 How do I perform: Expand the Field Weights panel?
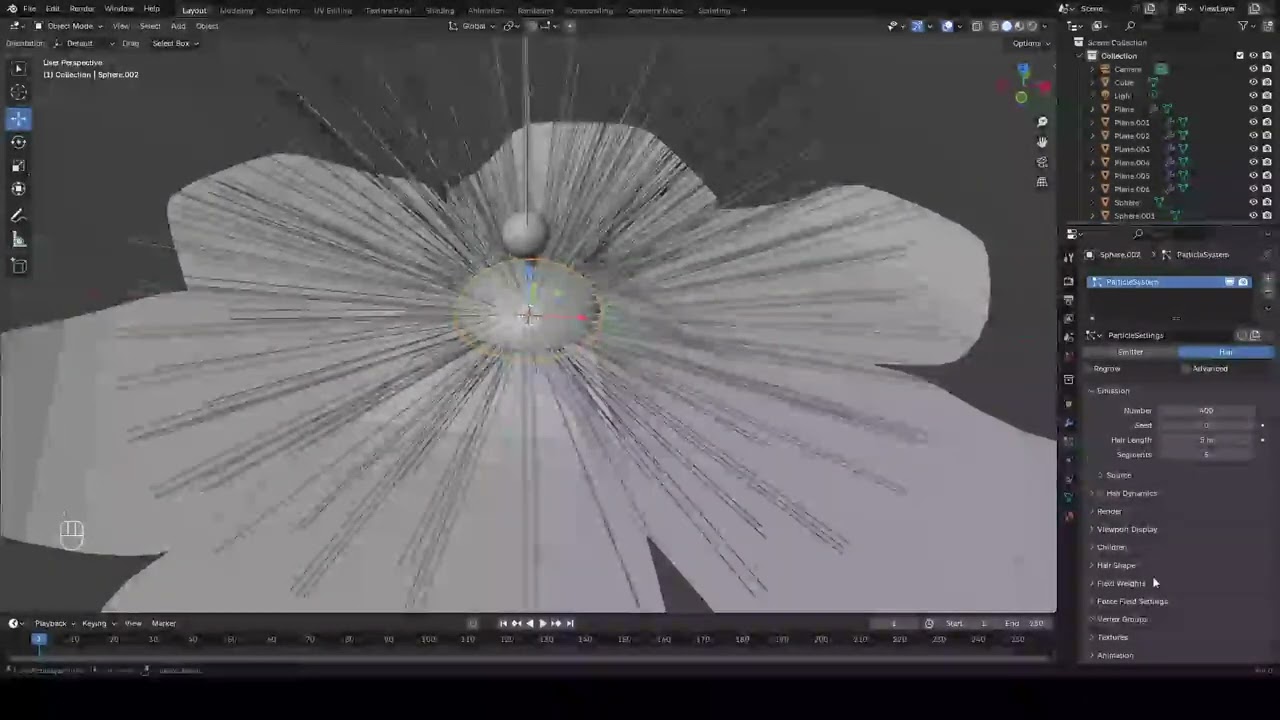(x=1120, y=583)
